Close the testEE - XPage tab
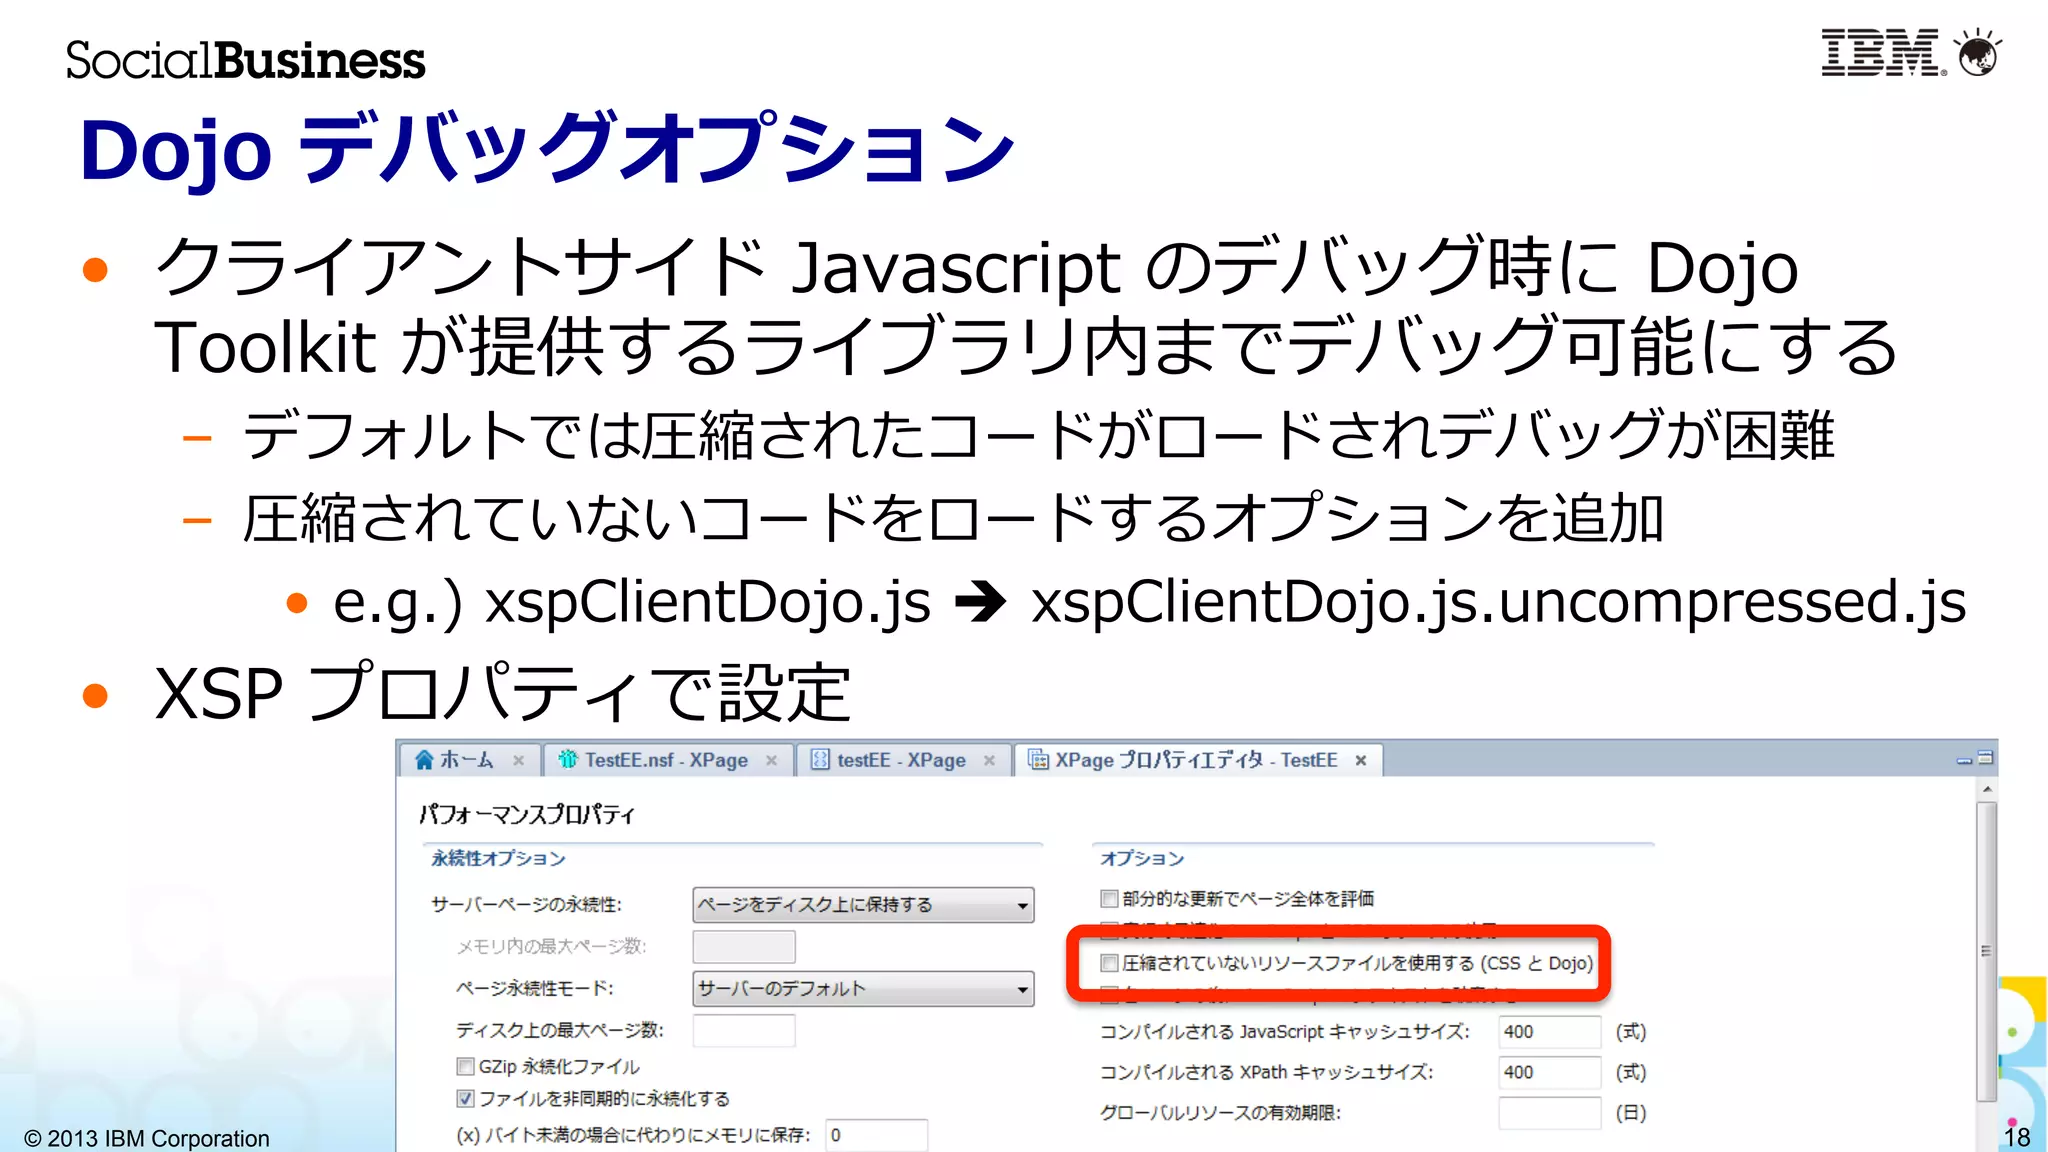The height and width of the screenshot is (1152, 2048). point(989,761)
